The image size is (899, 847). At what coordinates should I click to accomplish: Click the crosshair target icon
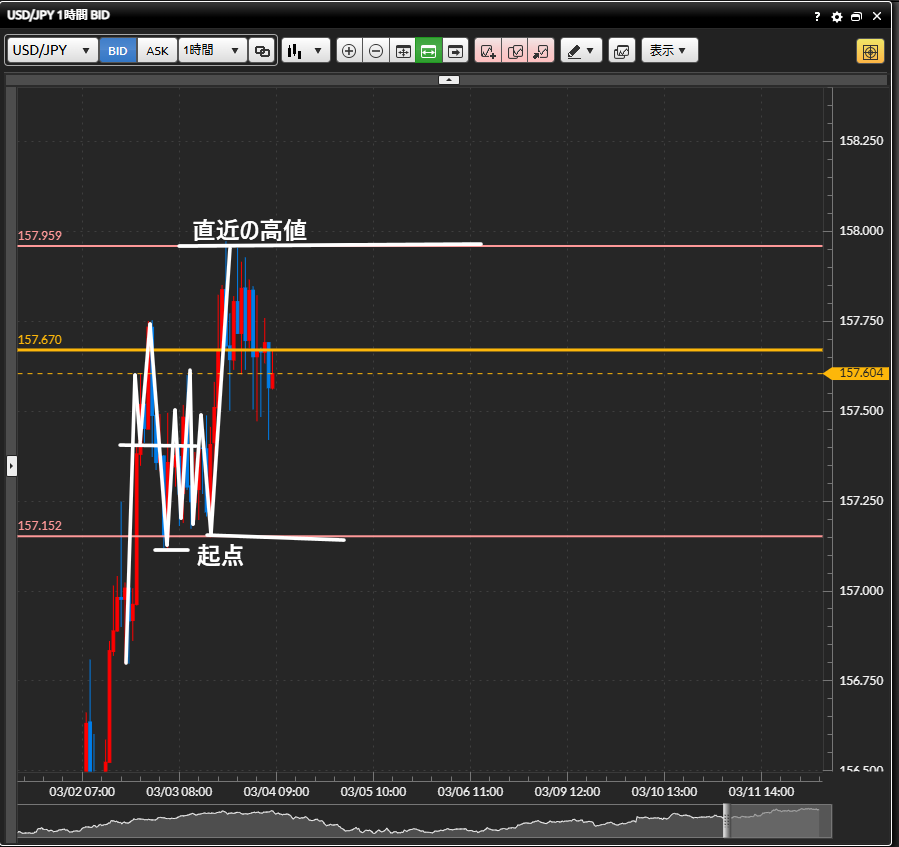870,51
